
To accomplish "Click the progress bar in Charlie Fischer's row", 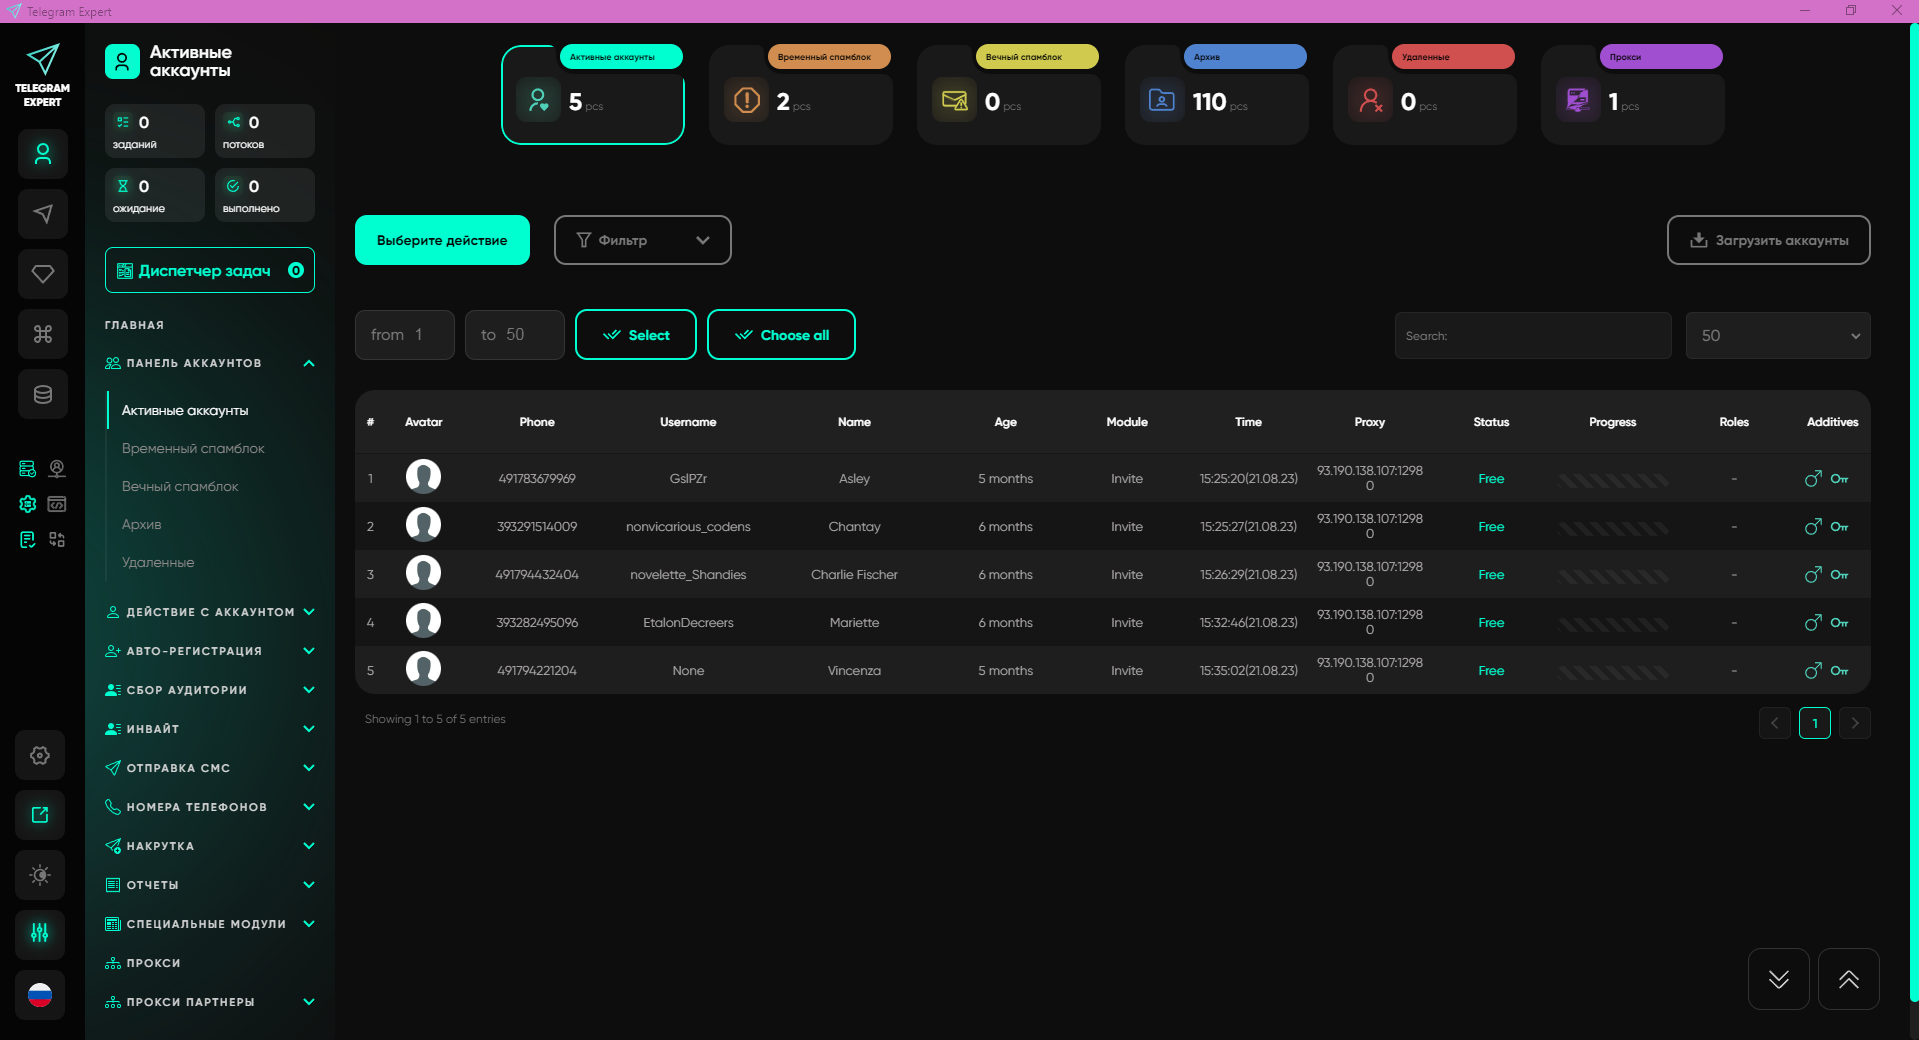I will tap(1613, 576).
